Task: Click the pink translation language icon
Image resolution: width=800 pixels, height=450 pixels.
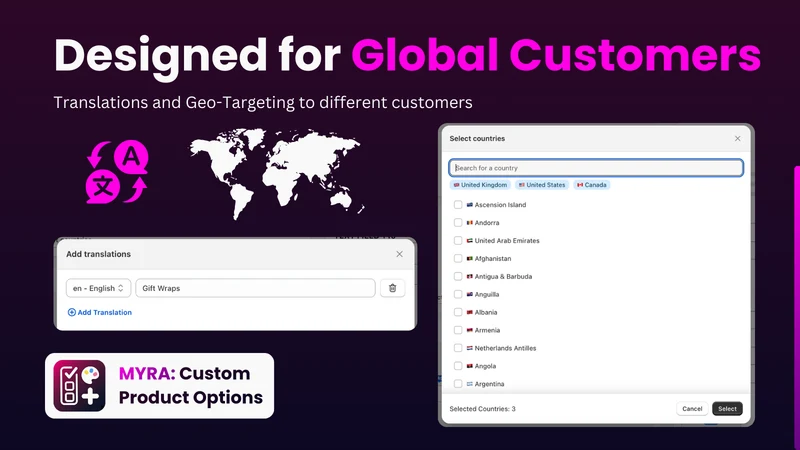Action: [117, 172]
